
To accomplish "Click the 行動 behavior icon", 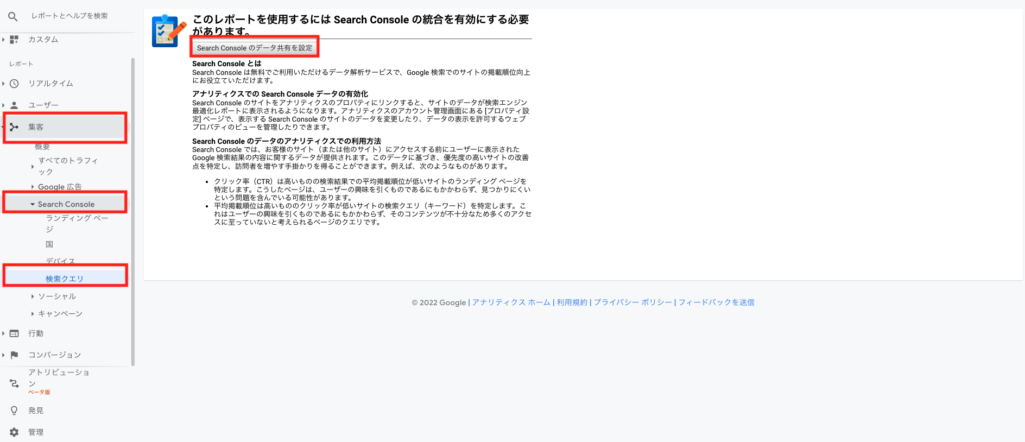I will (x=14, y=333).
